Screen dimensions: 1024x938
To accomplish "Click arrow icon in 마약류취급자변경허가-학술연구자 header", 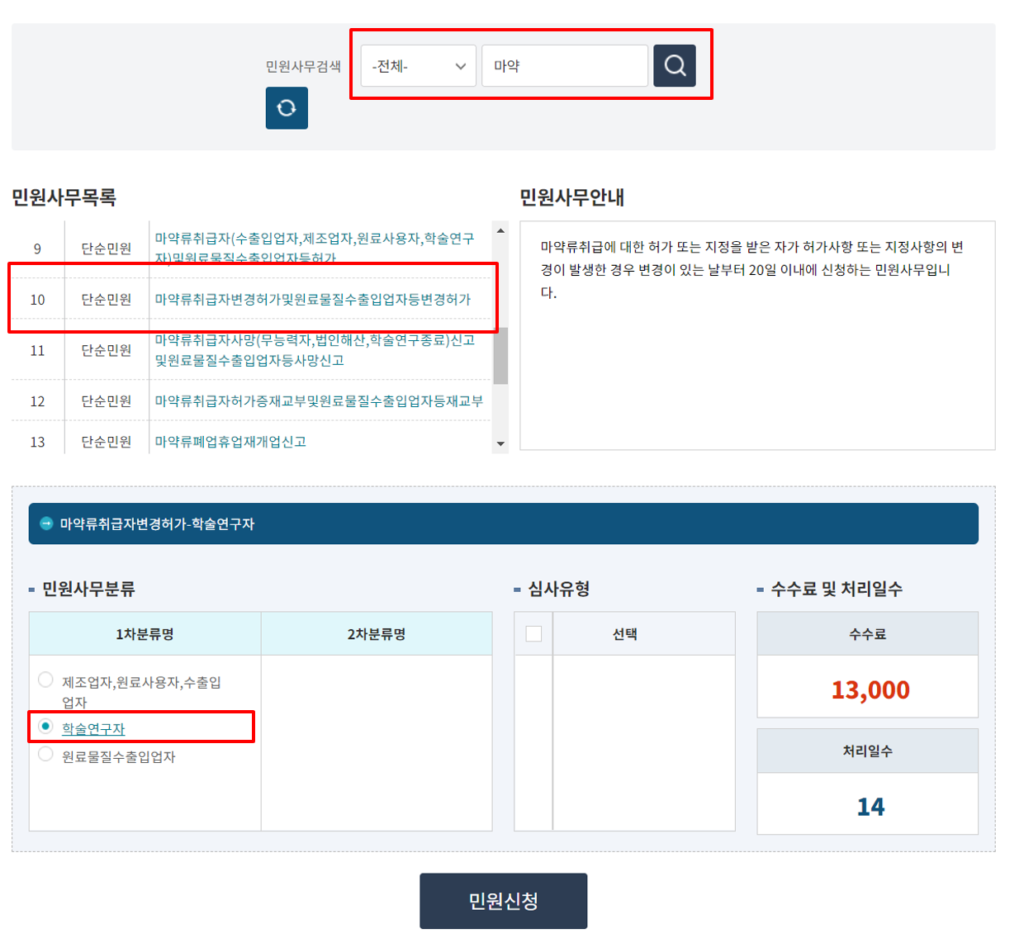I will (46, 523).
